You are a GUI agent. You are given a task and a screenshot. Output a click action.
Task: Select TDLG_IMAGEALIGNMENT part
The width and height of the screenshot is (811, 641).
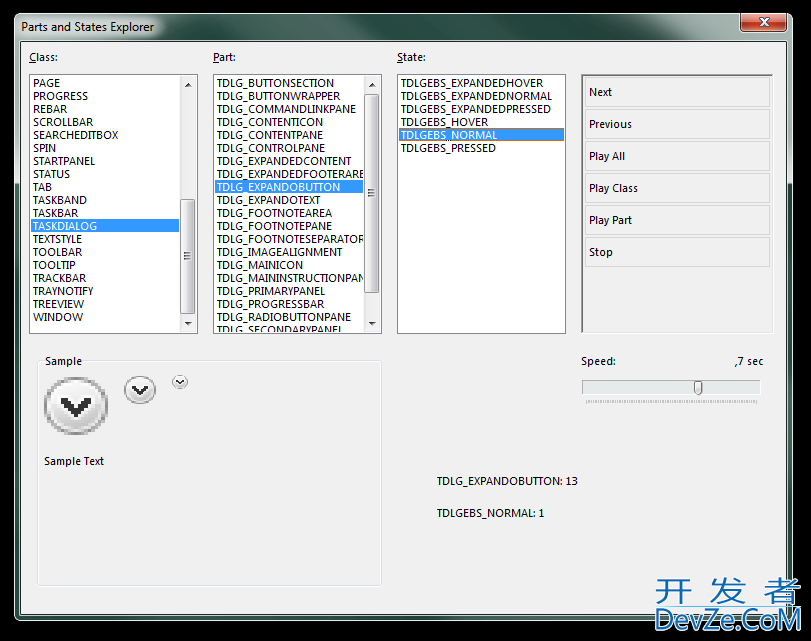[x=289, y=252]
